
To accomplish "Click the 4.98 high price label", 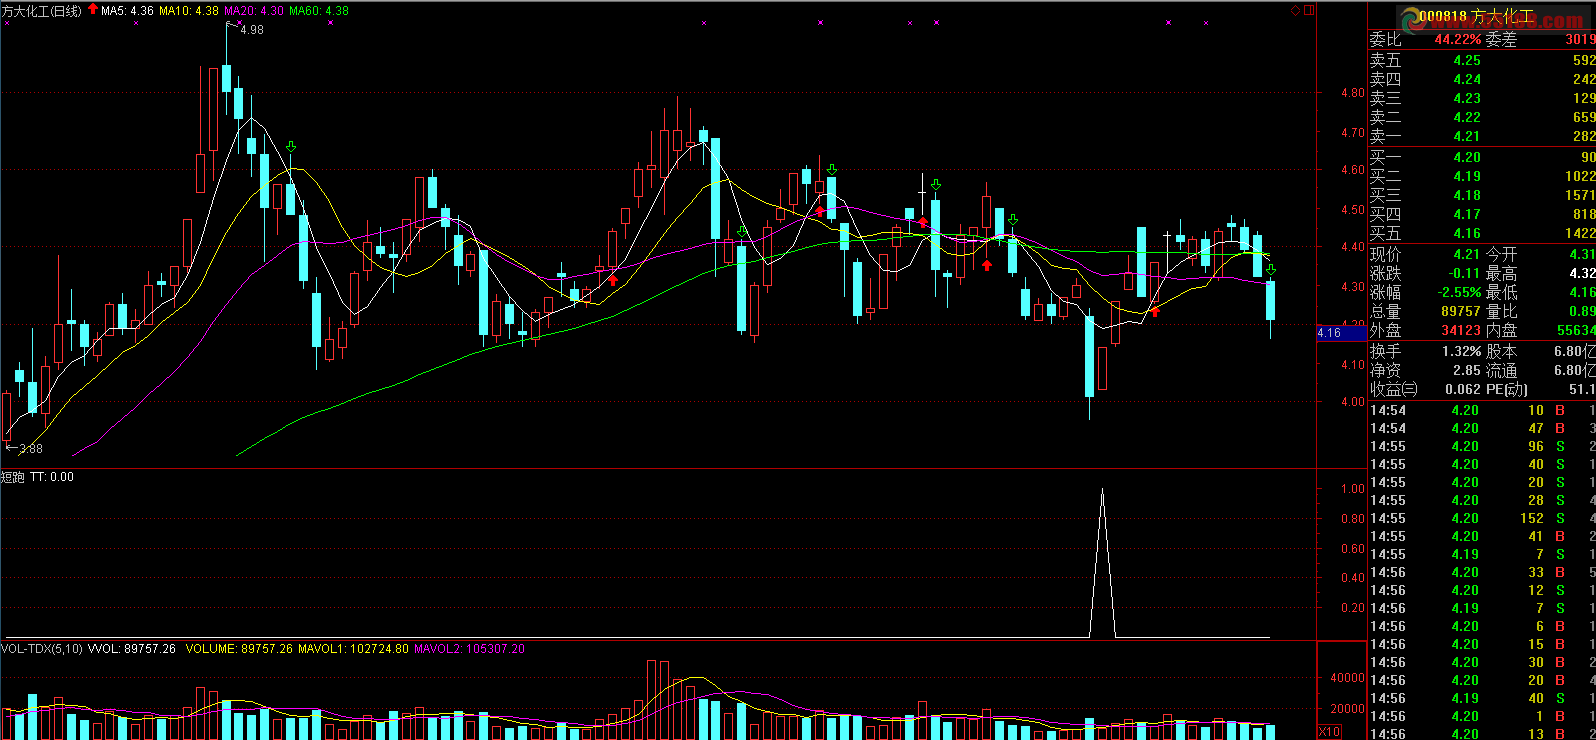I will (x=252, y=30).
